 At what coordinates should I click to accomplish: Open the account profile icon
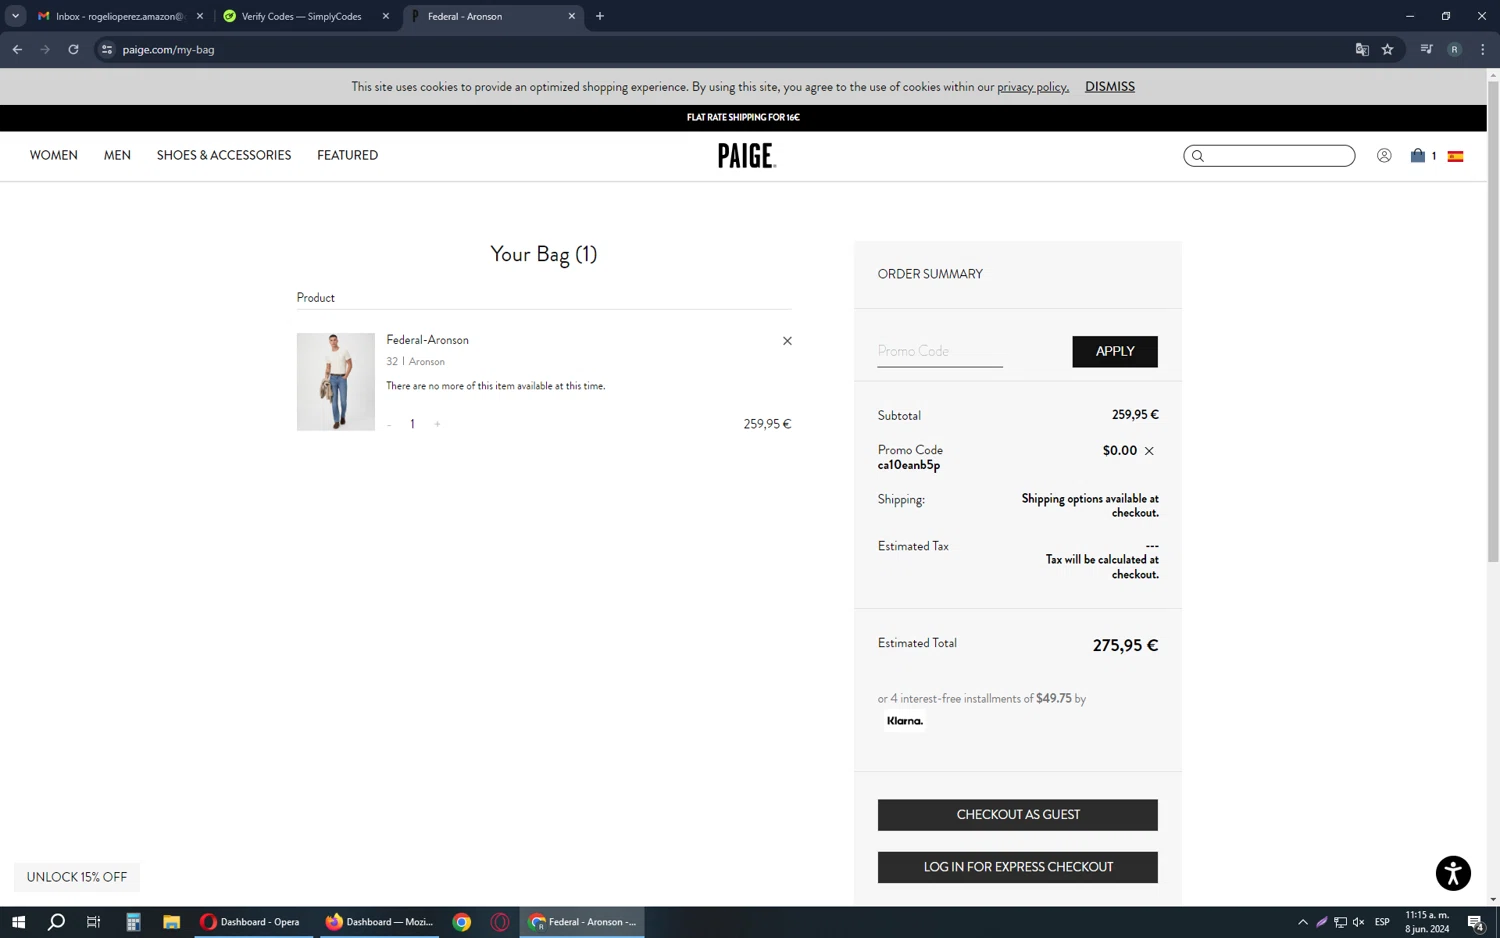tap(1384, 156)
